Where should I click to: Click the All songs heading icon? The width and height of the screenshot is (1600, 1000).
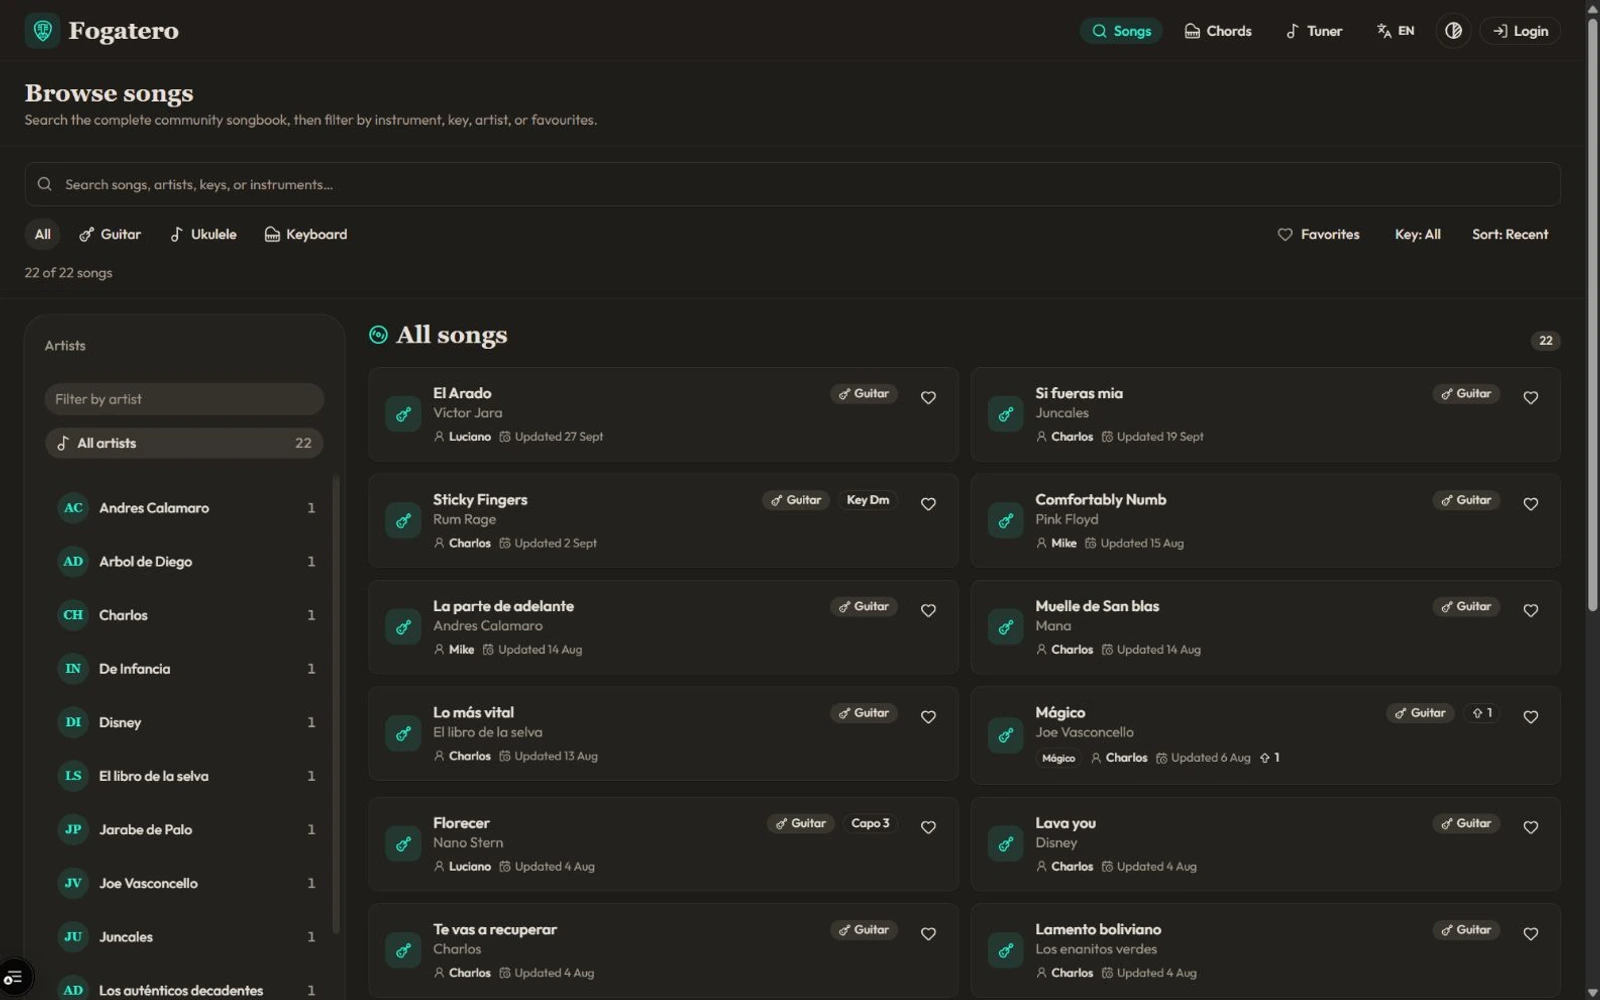378,335
